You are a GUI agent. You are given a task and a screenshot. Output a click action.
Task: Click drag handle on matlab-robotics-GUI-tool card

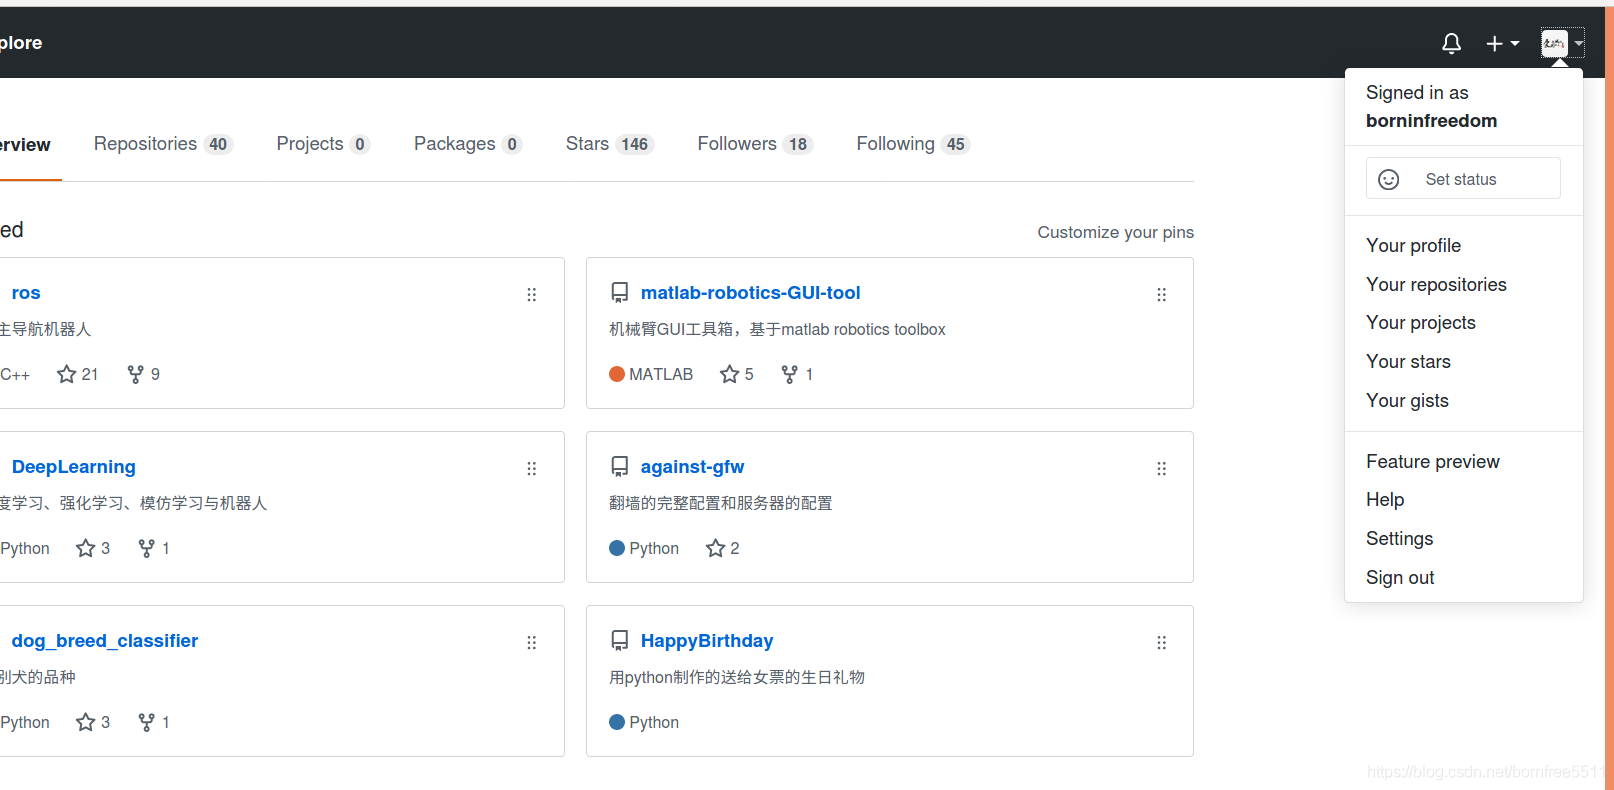click(x=1161, y=294)
